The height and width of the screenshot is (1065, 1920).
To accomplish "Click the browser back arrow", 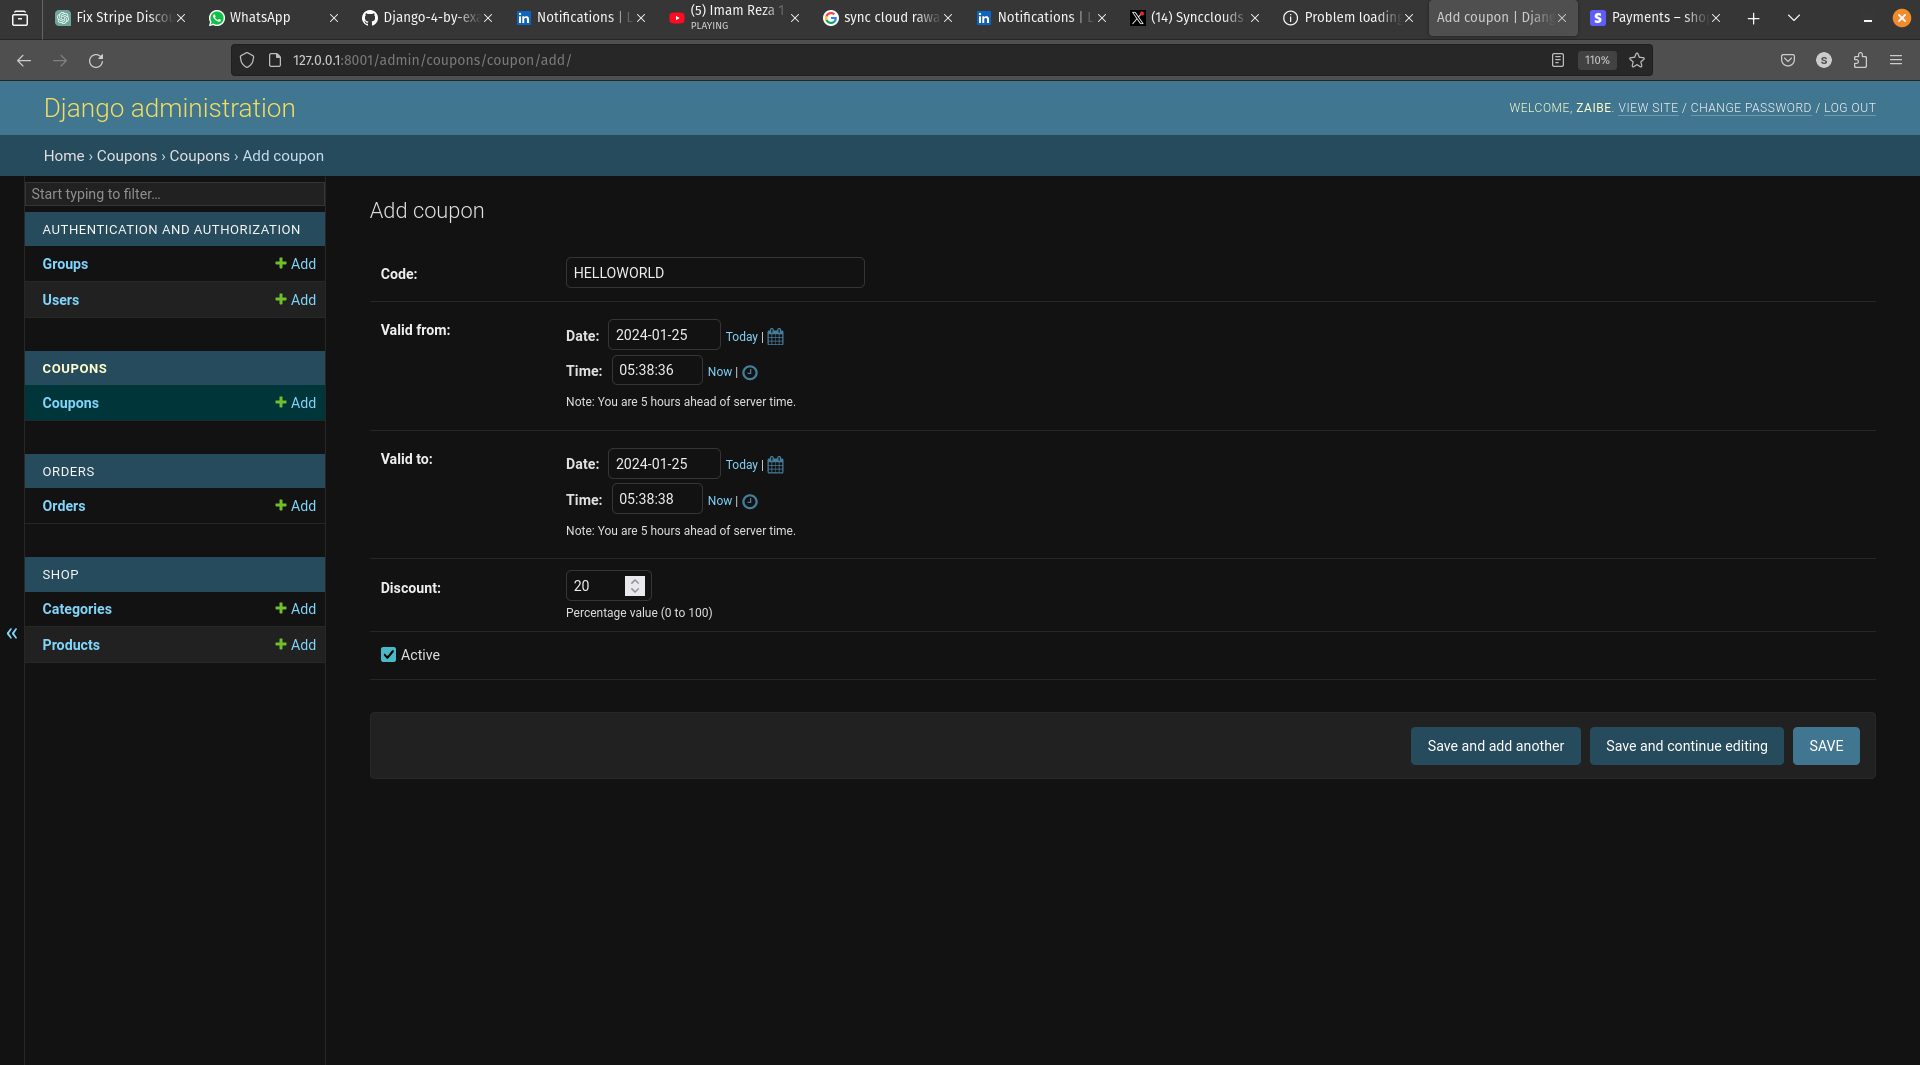I will [x=24, y=60].
